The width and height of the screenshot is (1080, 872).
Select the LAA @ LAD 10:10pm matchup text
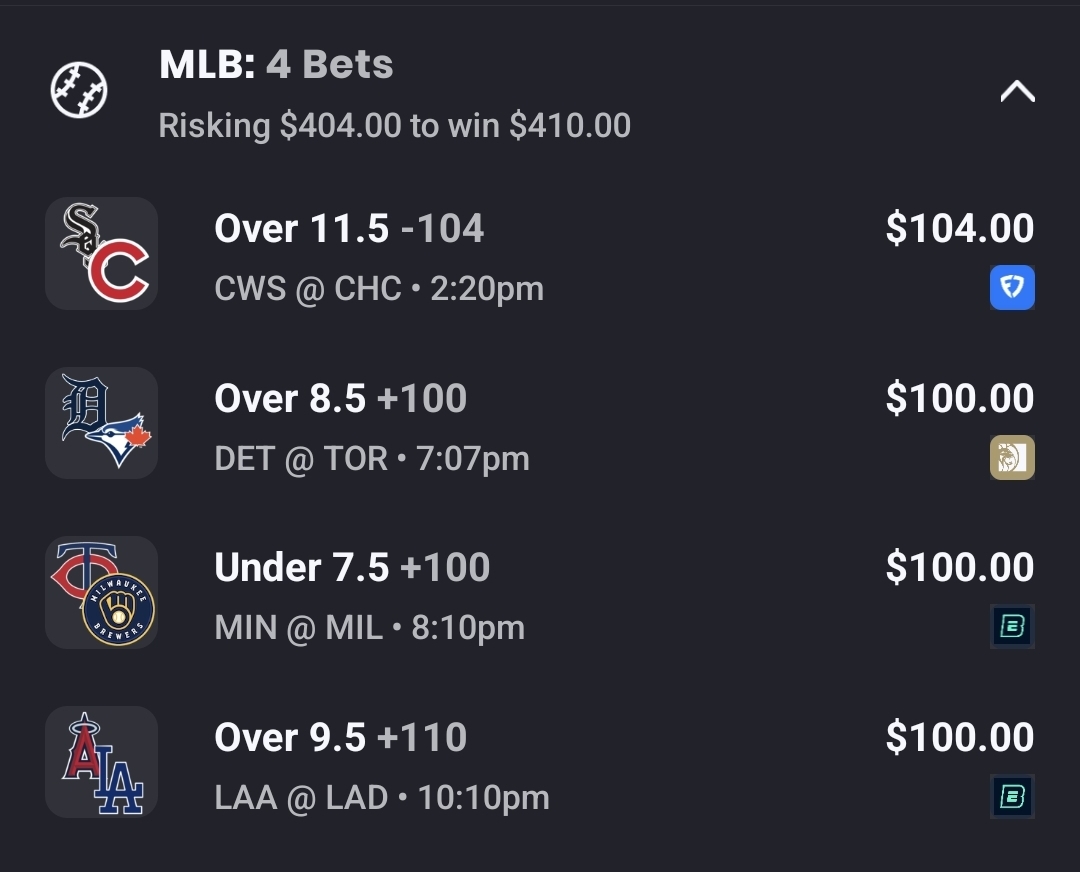click(382, 798)
